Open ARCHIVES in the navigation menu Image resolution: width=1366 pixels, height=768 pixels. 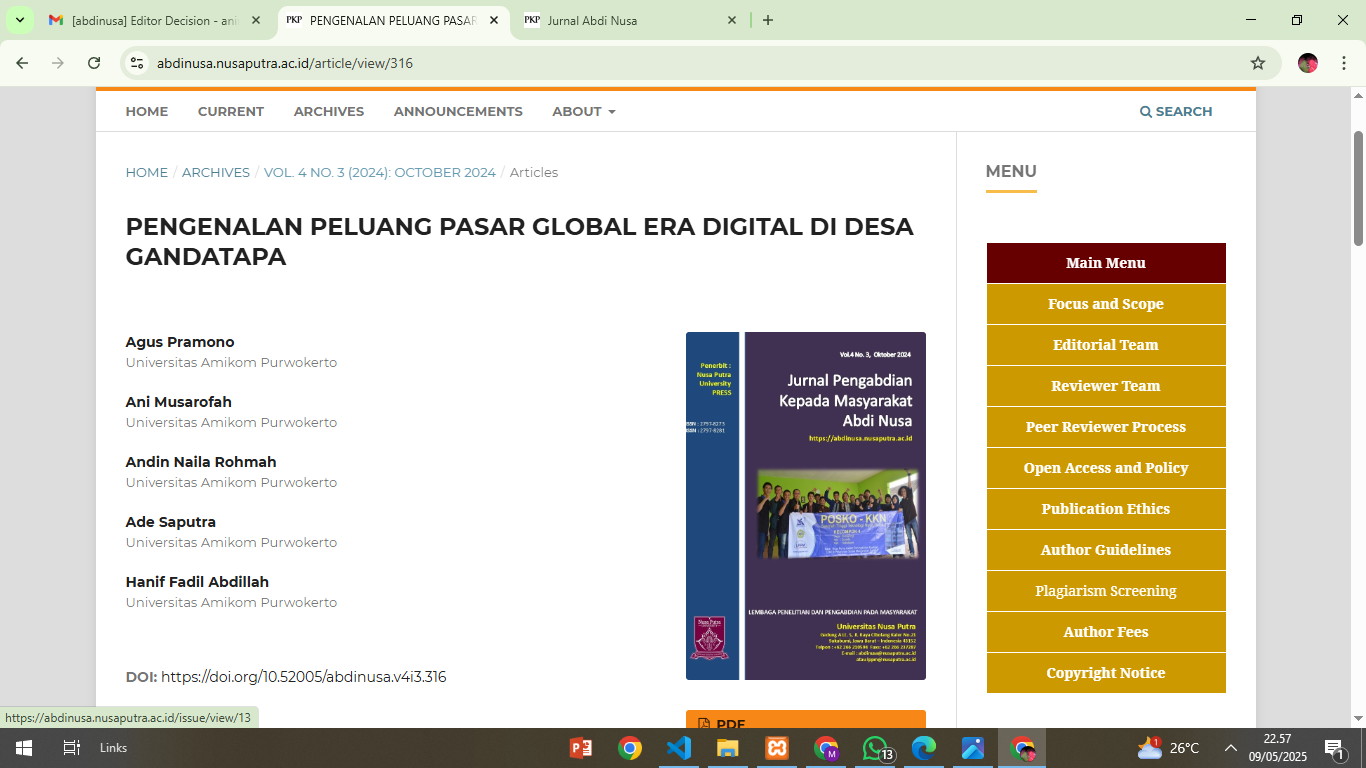[x=328, y=111]
